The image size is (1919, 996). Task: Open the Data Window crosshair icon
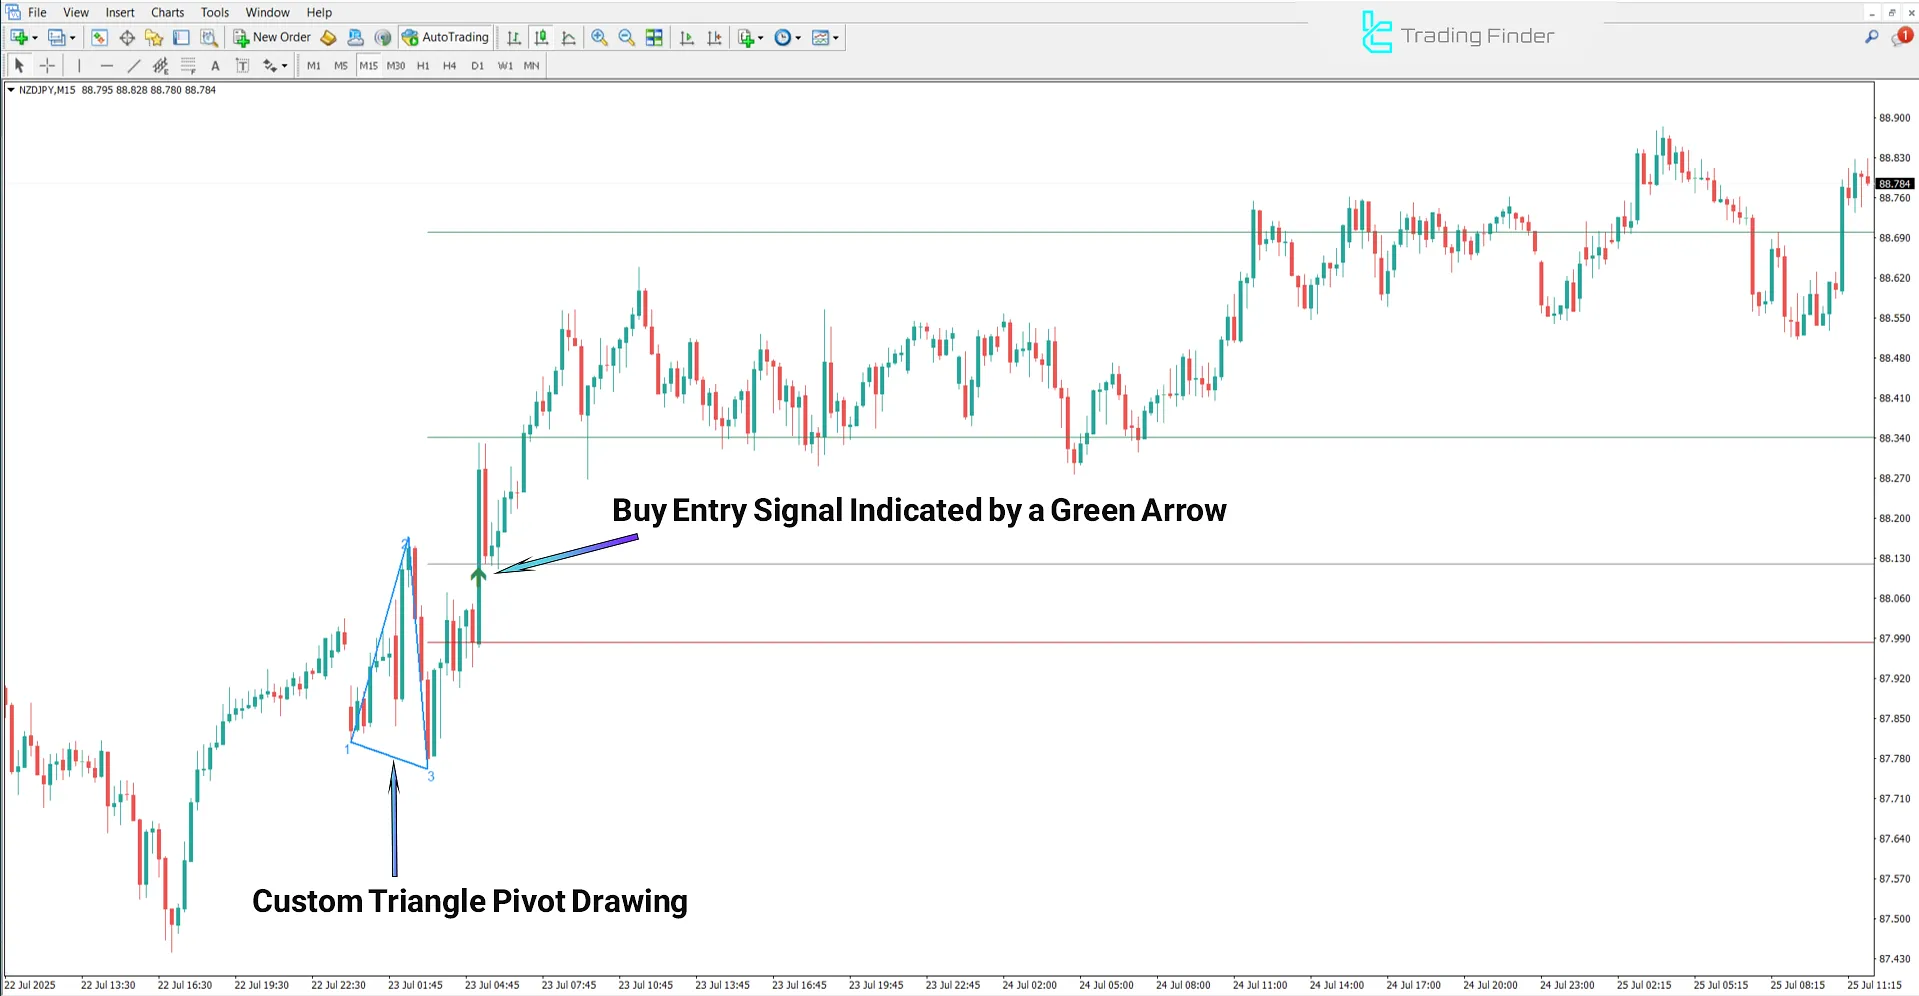[x=127, y=37]
